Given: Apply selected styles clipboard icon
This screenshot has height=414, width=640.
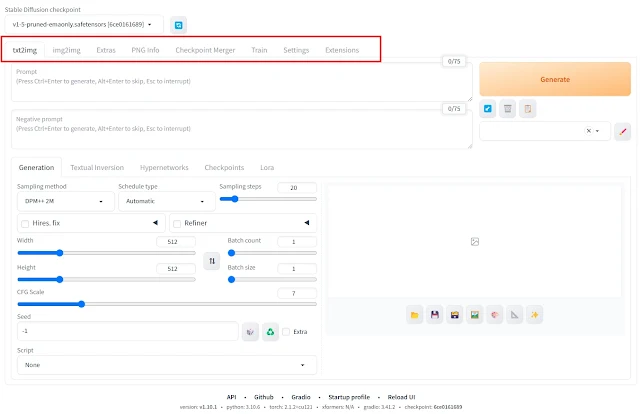Looking at the screenshot, I should pos(527,109).
